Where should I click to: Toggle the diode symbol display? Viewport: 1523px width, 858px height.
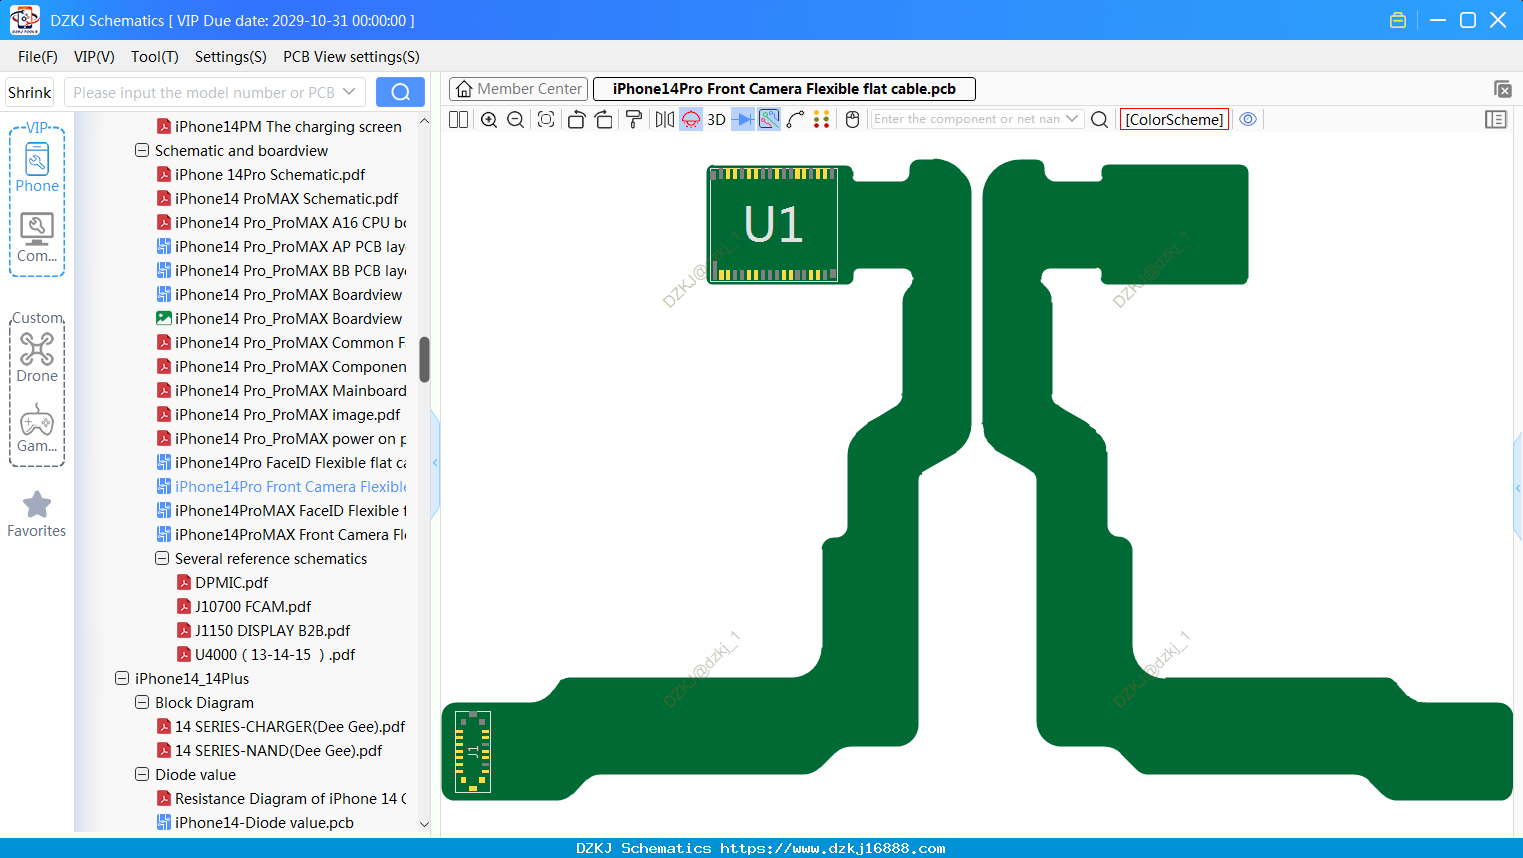point(743,119)
